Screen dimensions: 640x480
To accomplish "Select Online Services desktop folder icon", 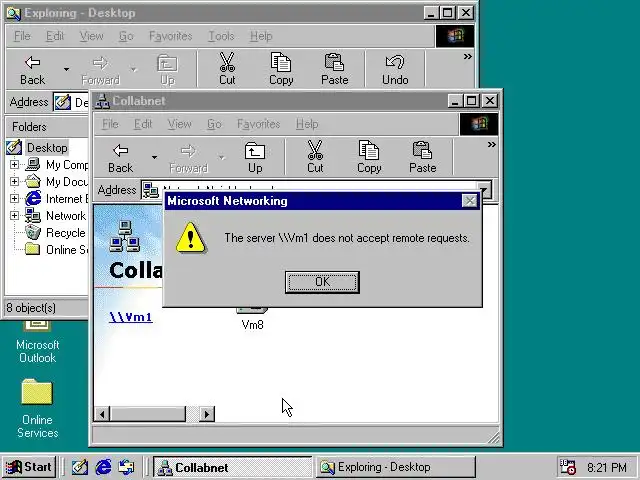I will [37, 408].
